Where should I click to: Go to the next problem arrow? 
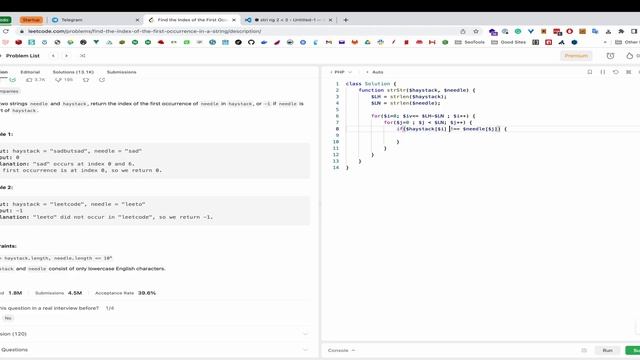(x=67, y=56)
